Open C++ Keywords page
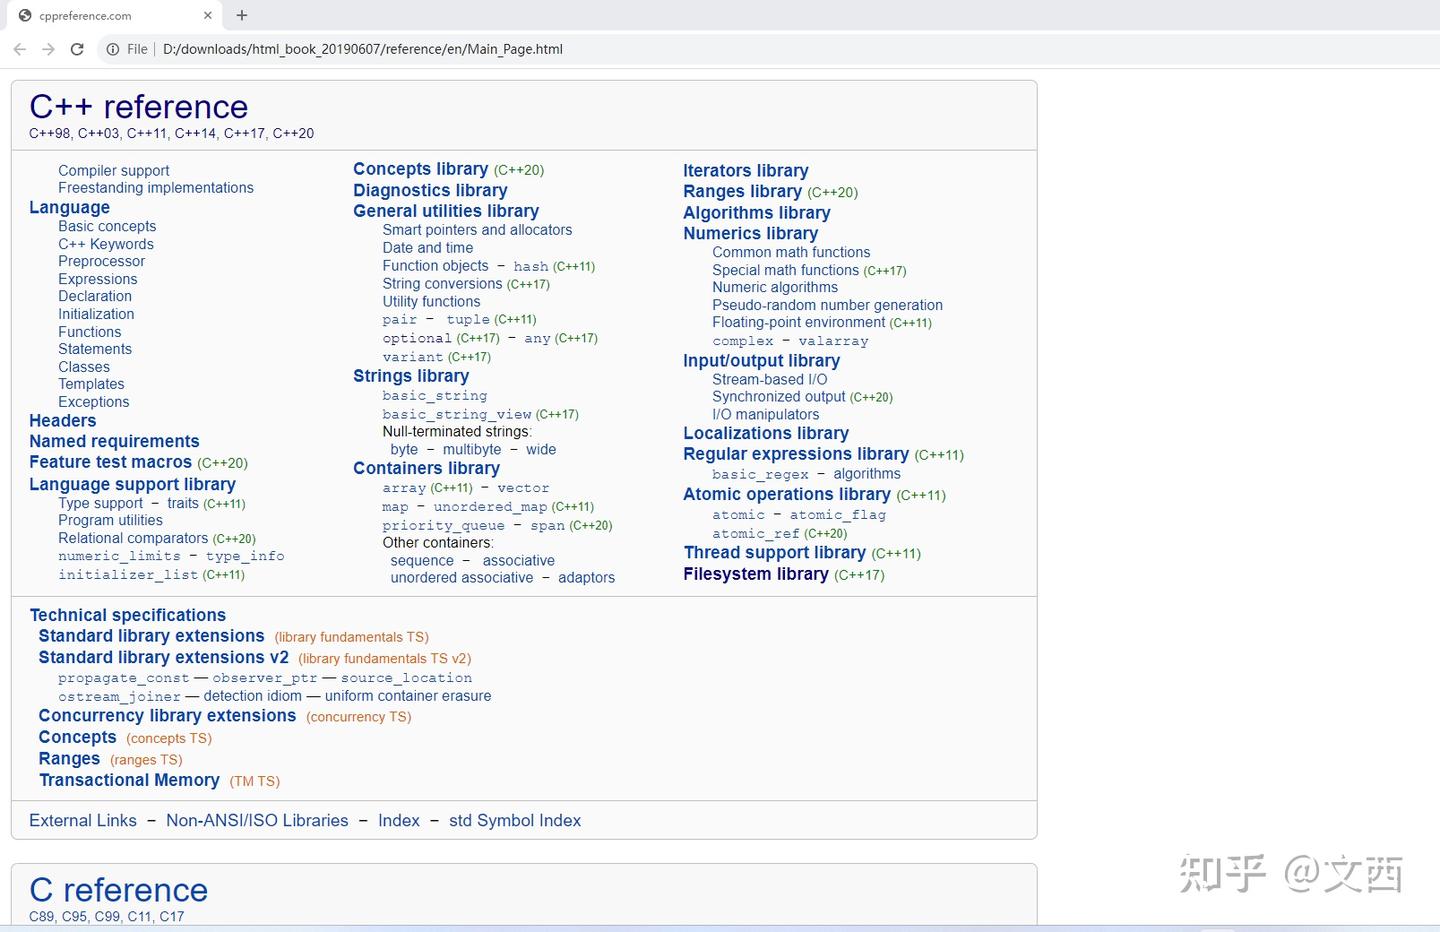Viewport: 1440px width, 932px height. click(106, 244)
